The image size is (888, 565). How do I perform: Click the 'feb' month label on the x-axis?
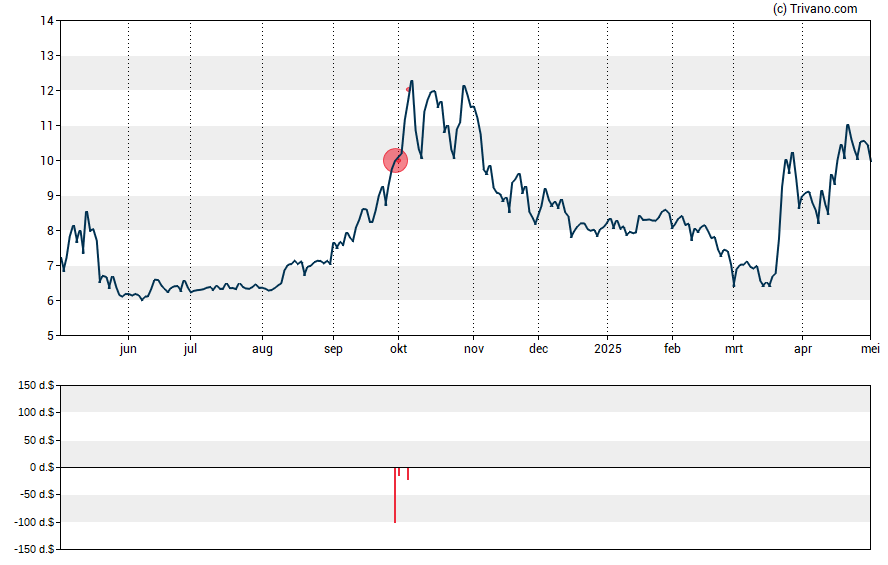pos(672,349)
